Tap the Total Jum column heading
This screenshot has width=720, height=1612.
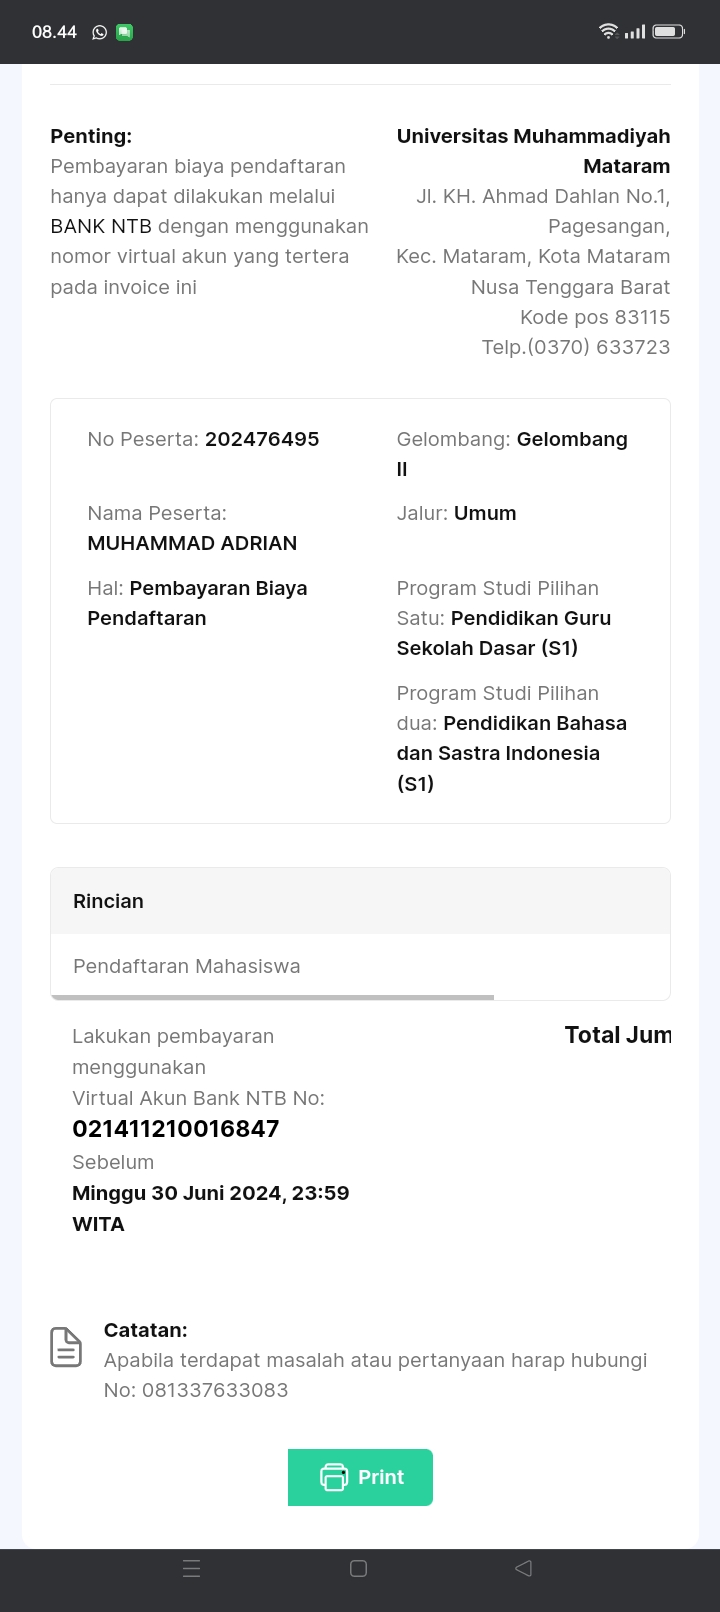tap(617, 1035)
